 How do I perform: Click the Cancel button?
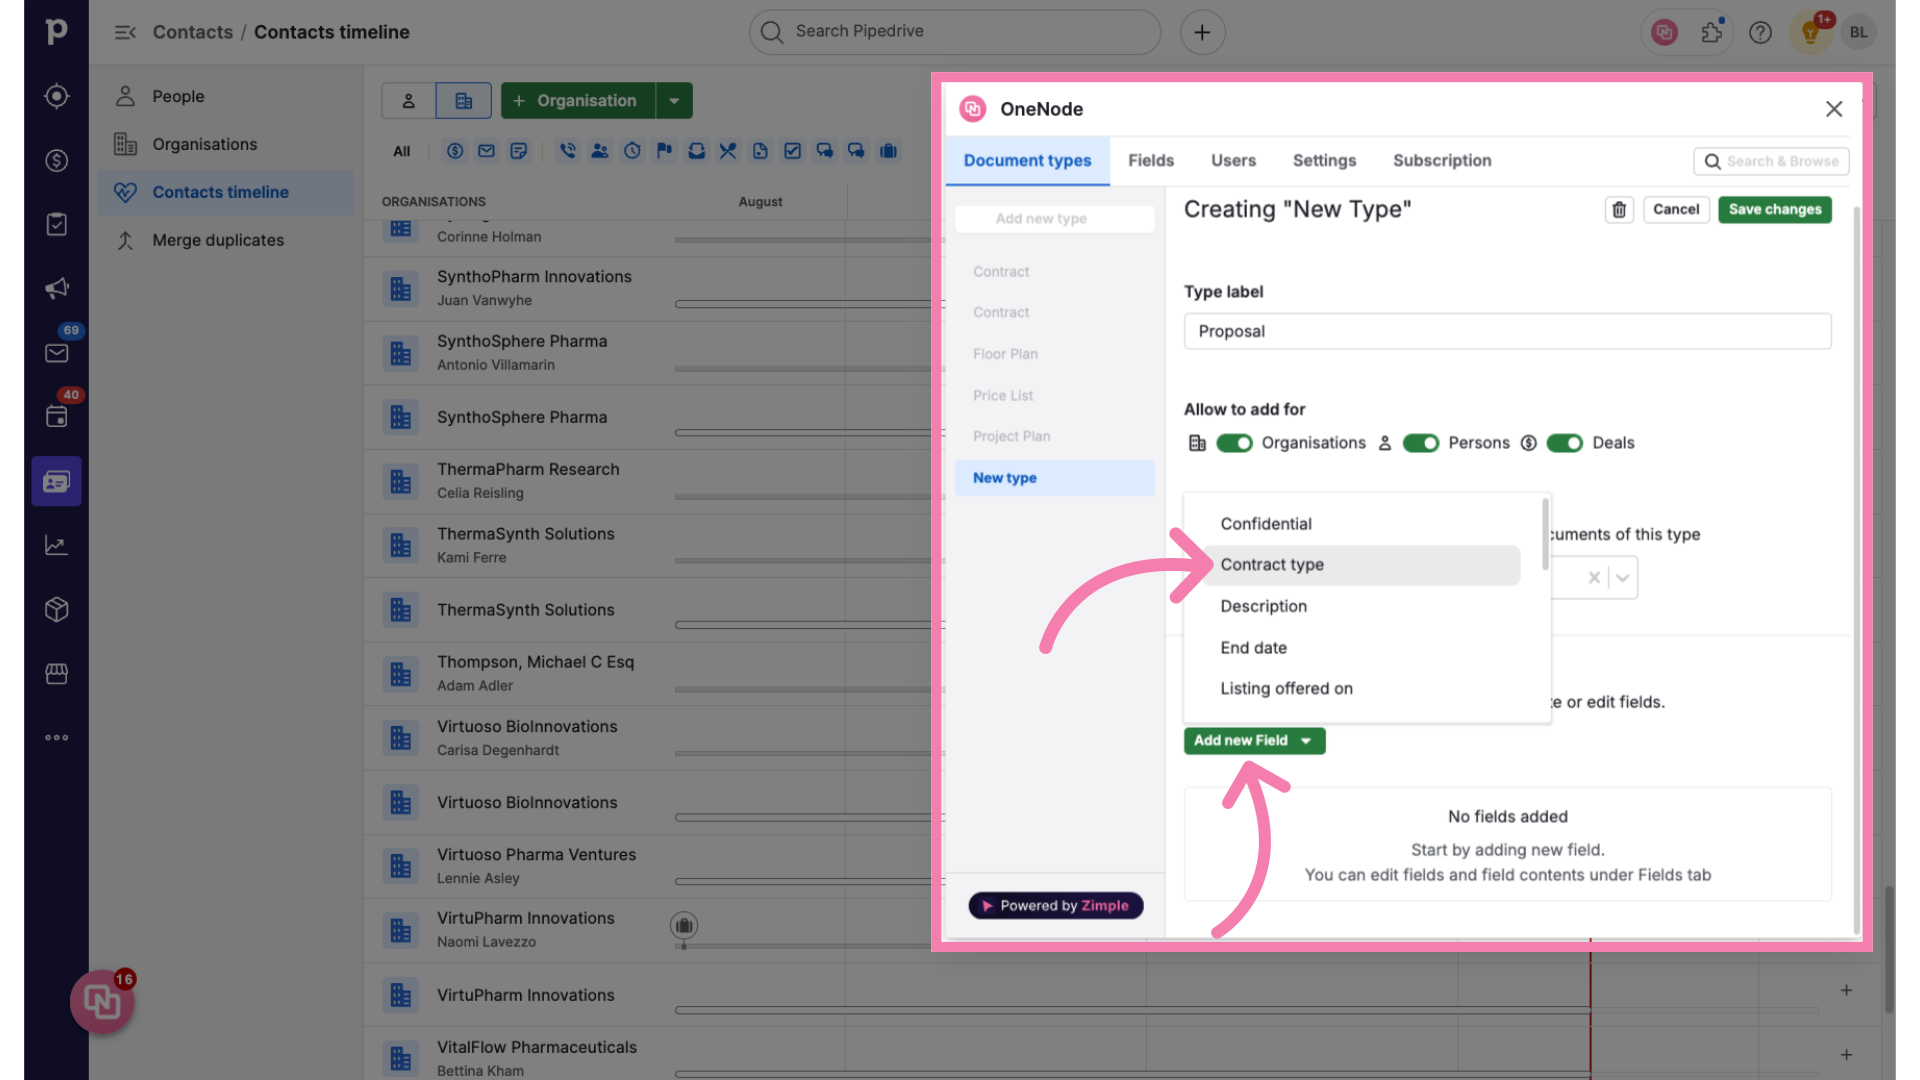(1675, 210)
